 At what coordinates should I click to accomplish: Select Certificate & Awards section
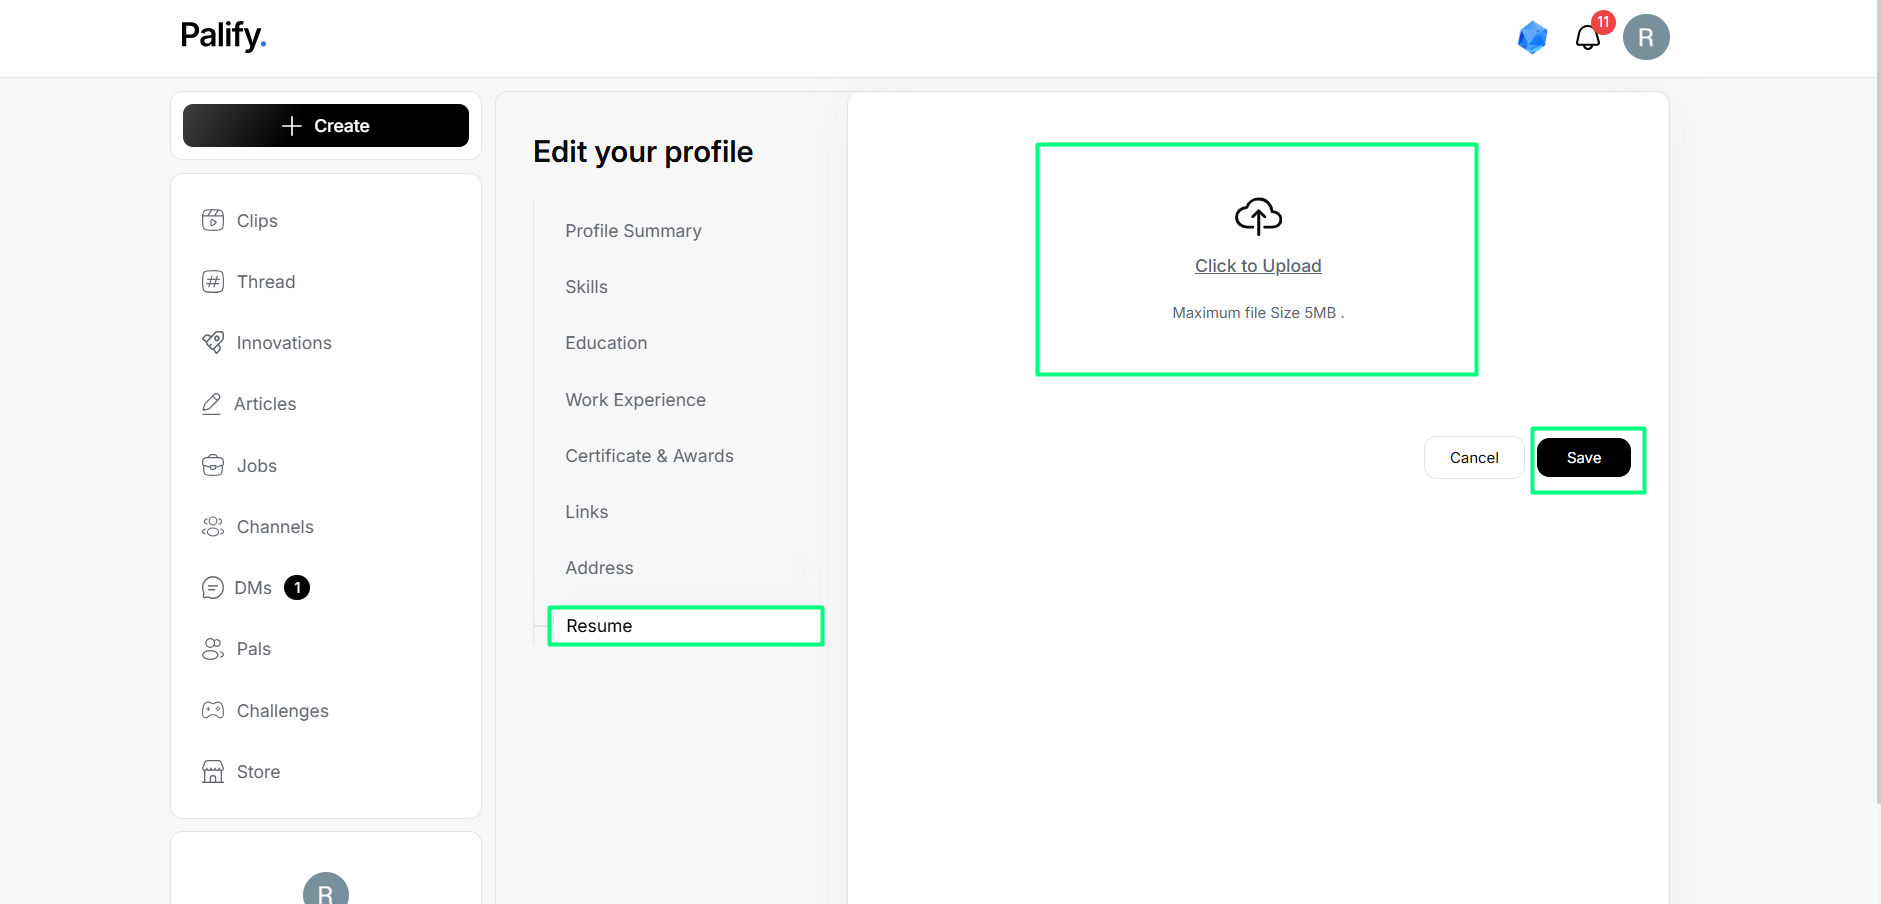click(649, 456)
